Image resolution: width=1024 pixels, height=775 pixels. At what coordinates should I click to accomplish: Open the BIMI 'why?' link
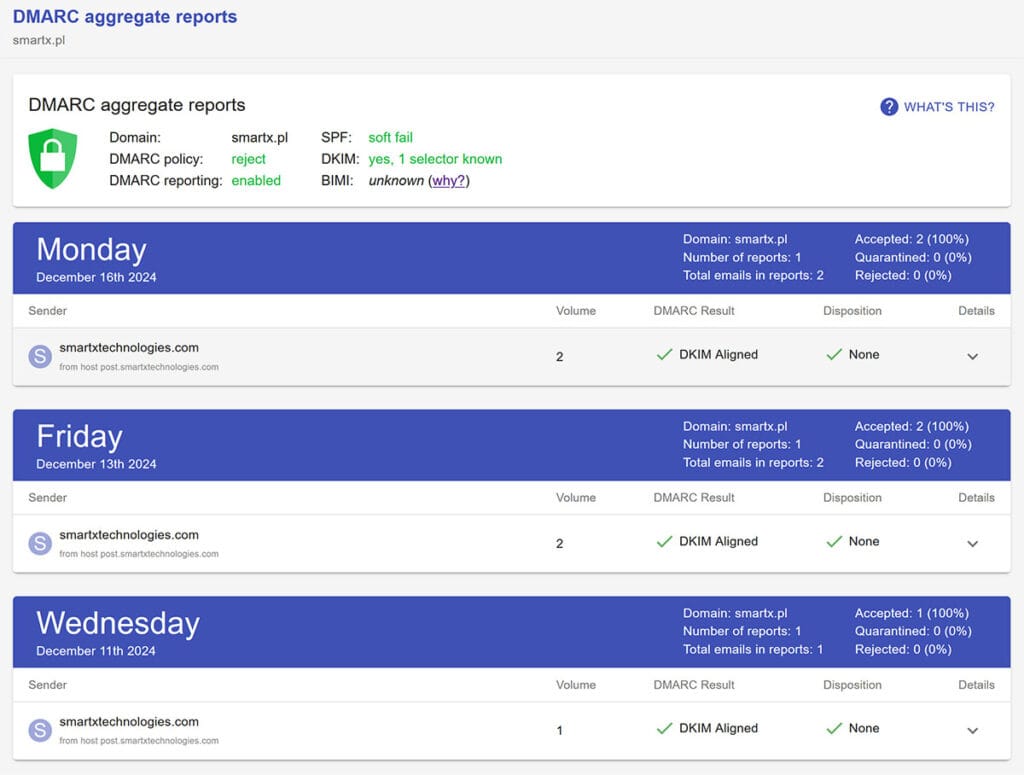click(x=450, y=181)
